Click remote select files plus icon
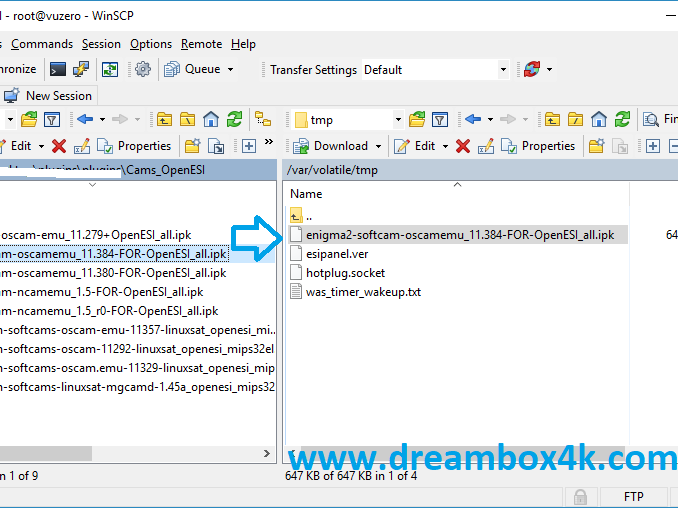The width and height of the screenshot is (678, 508). [652, 146]
